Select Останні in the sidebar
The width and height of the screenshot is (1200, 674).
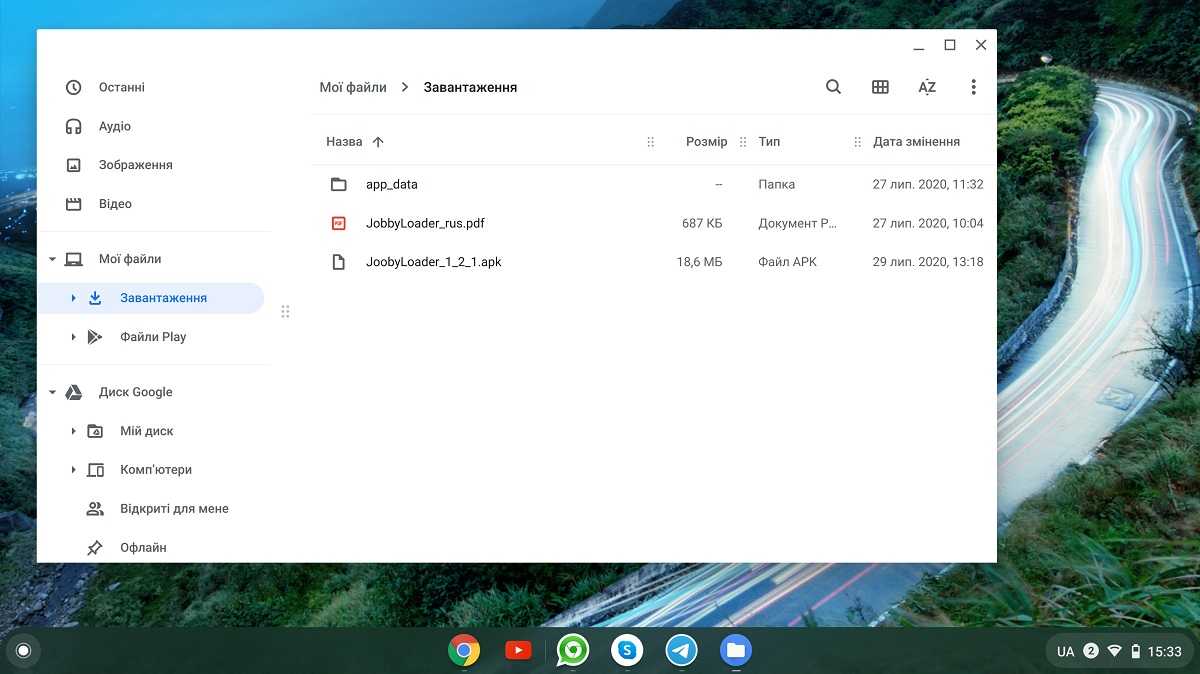tap(121, 88)
